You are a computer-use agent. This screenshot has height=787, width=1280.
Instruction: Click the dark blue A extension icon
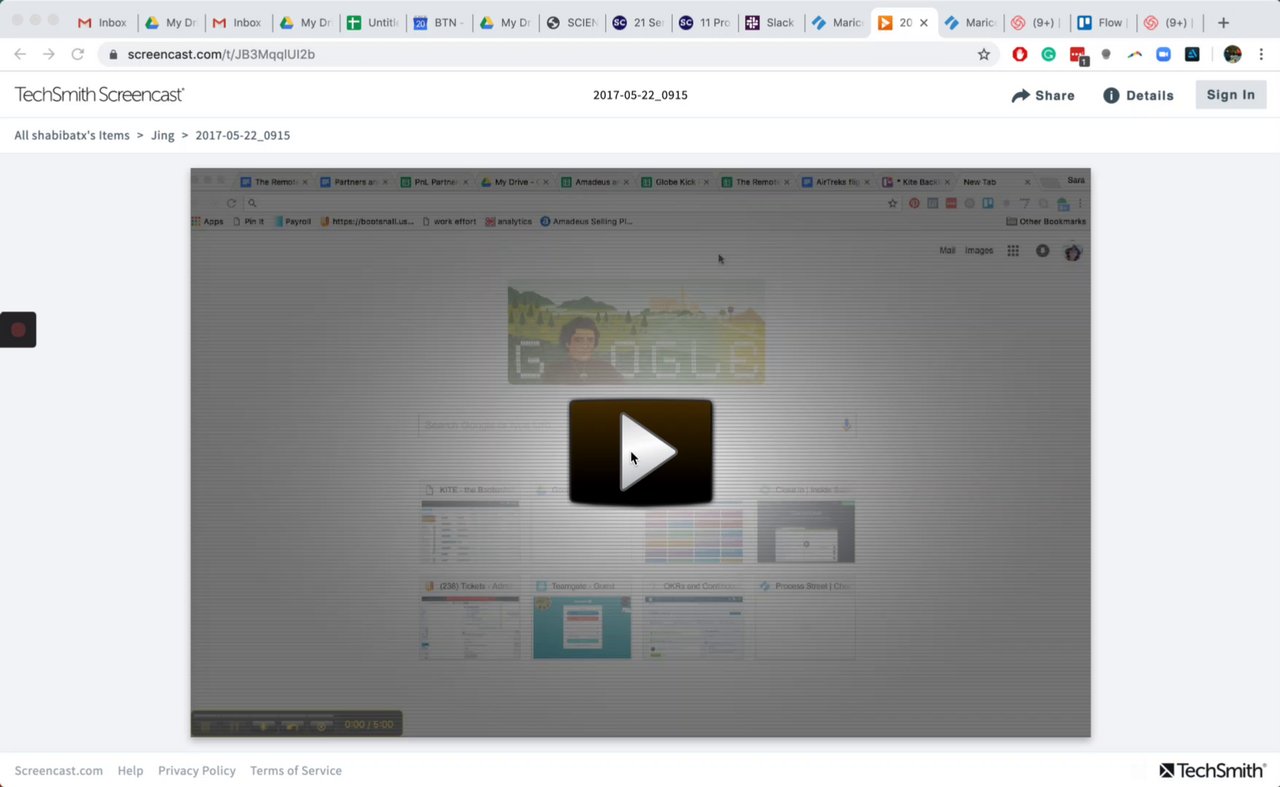click(x=1192, y=54)
